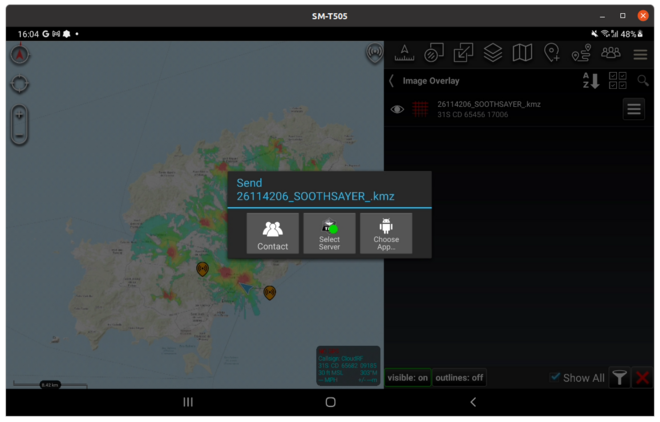Select the add point marker tool
Viewport: 660px width, 422px height.
pos(552,53)
